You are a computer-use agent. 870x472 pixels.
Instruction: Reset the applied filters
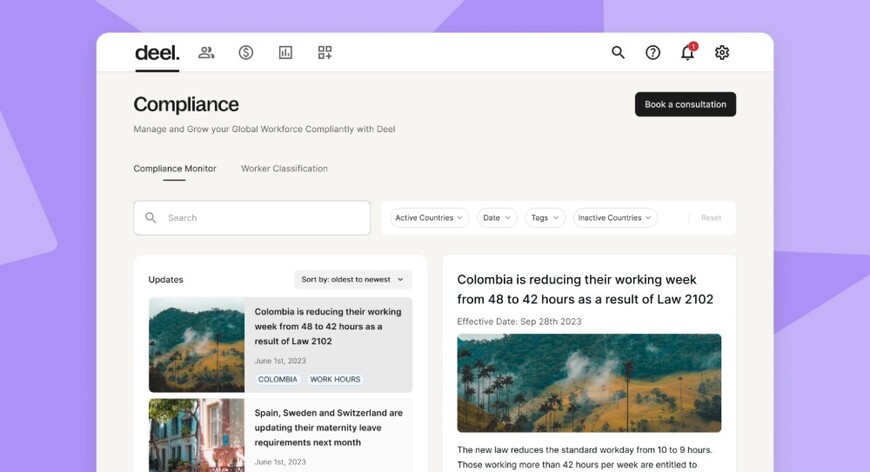(711, 218)
